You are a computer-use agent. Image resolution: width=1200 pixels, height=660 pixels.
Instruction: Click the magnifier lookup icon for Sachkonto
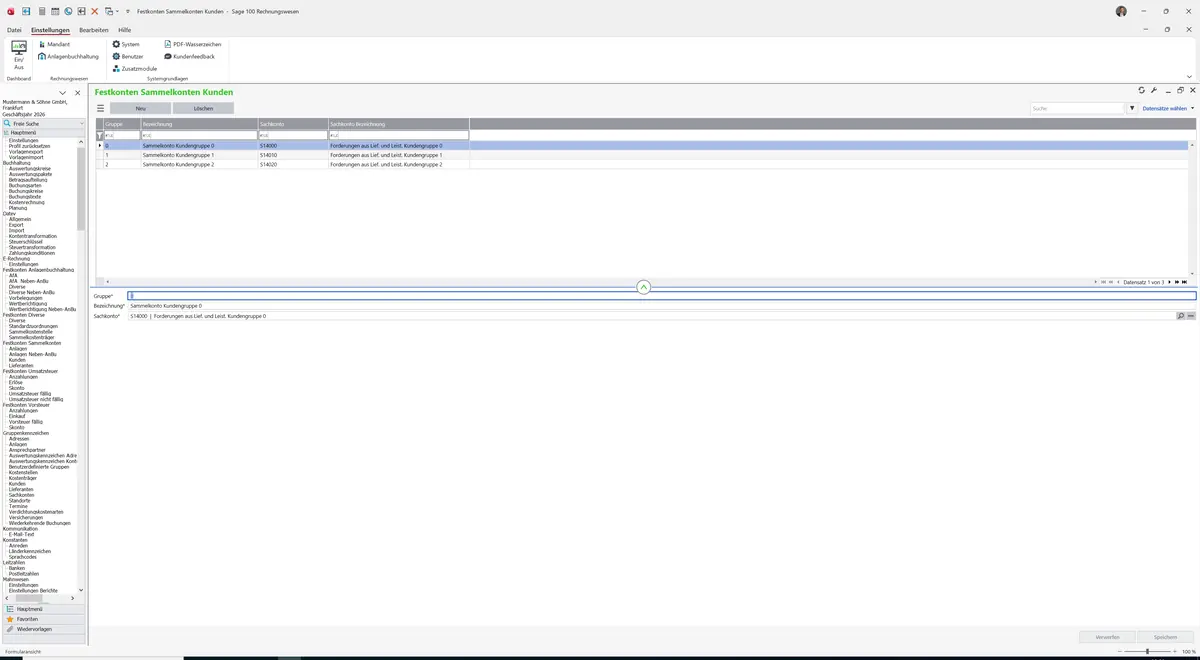[1181, 316]
